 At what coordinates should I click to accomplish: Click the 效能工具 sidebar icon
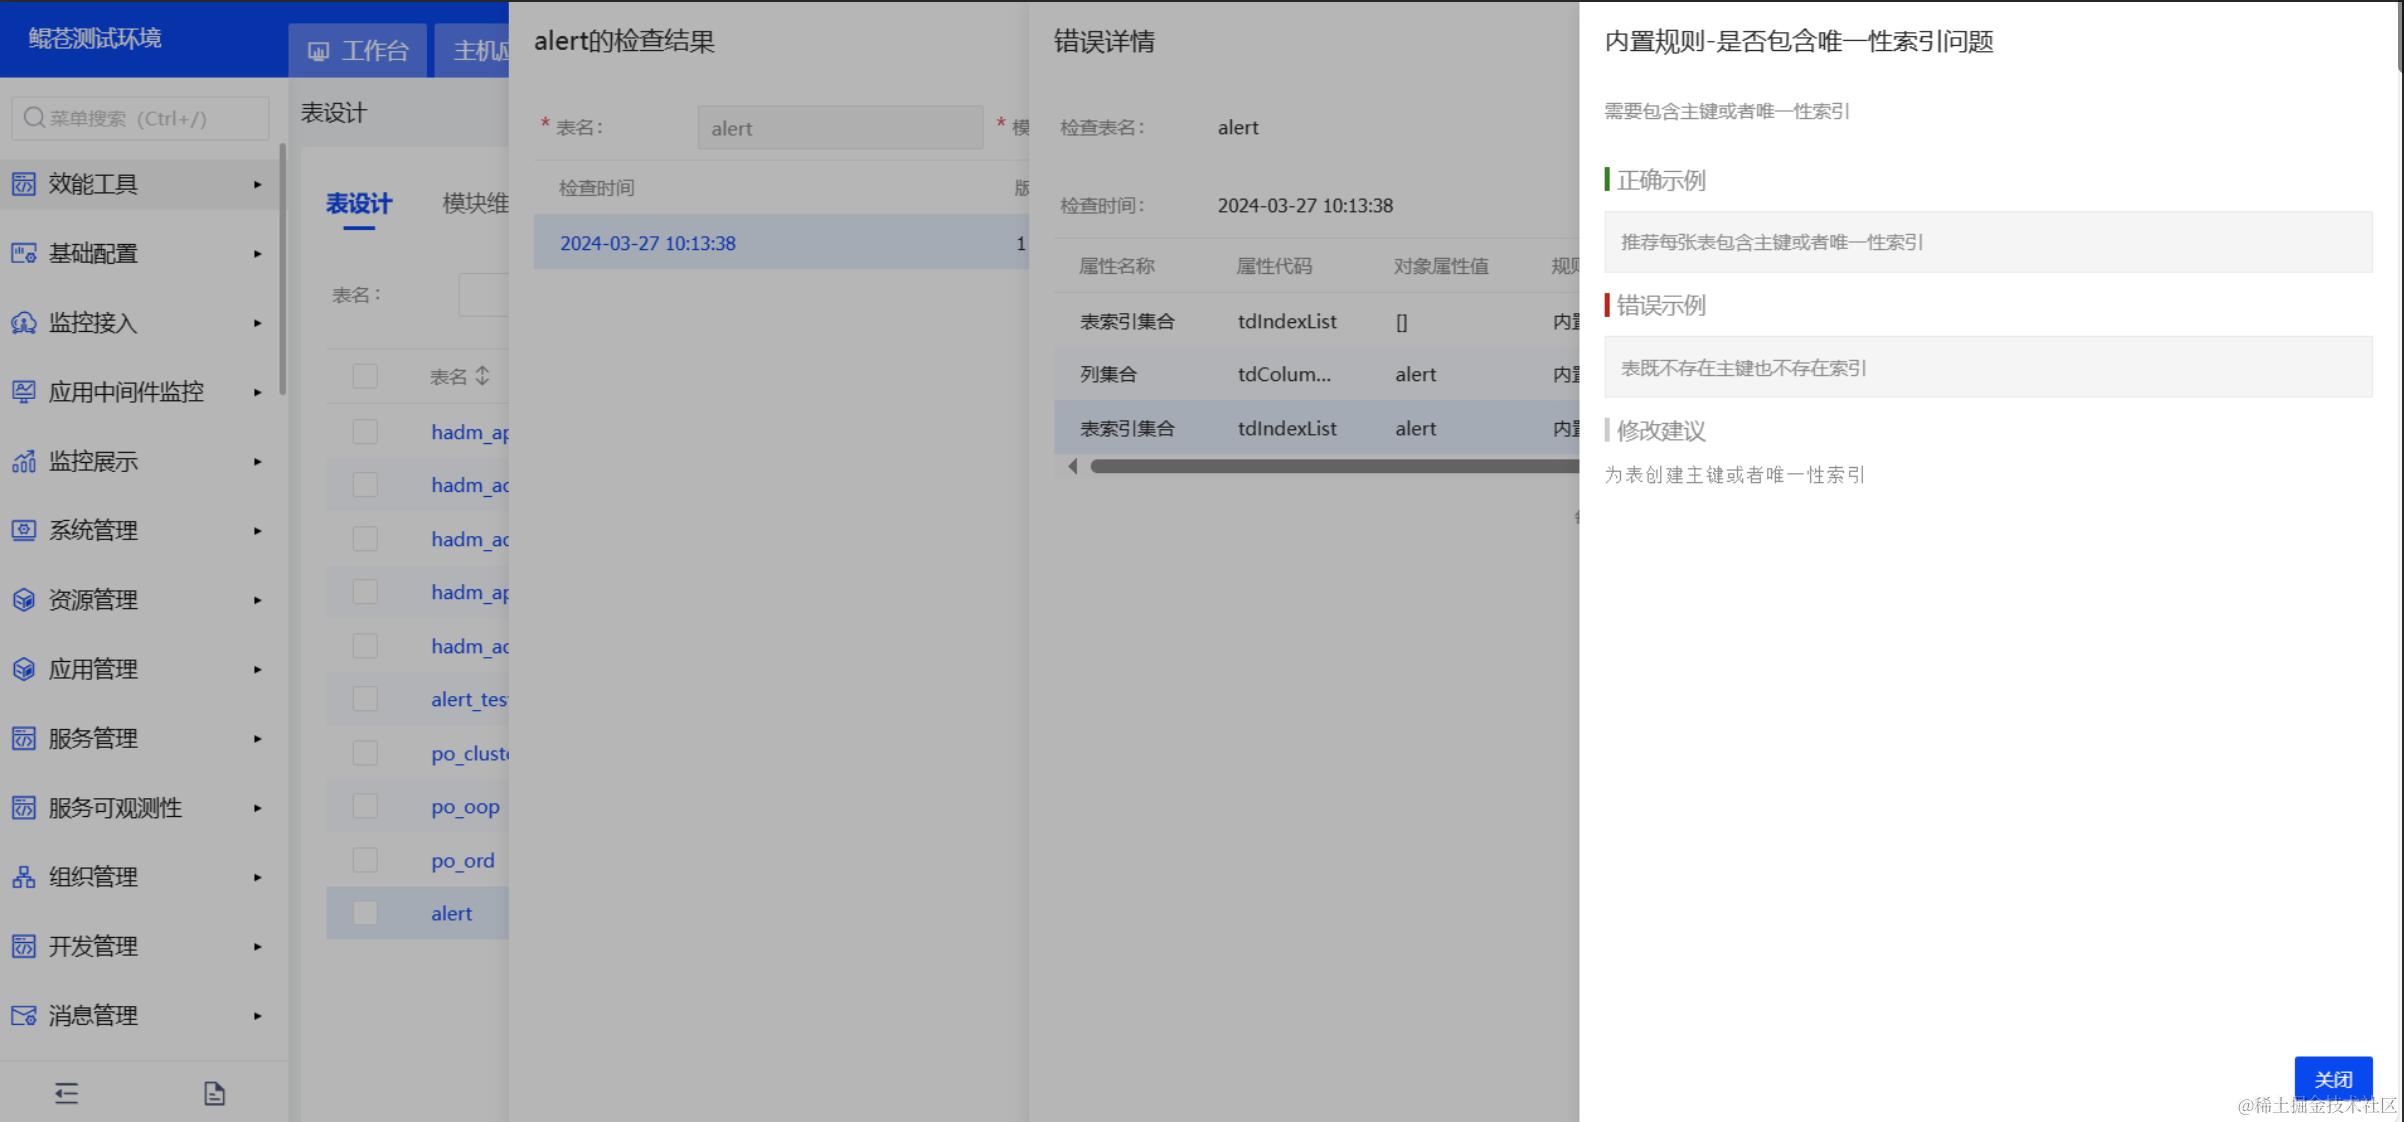[23, 184]
